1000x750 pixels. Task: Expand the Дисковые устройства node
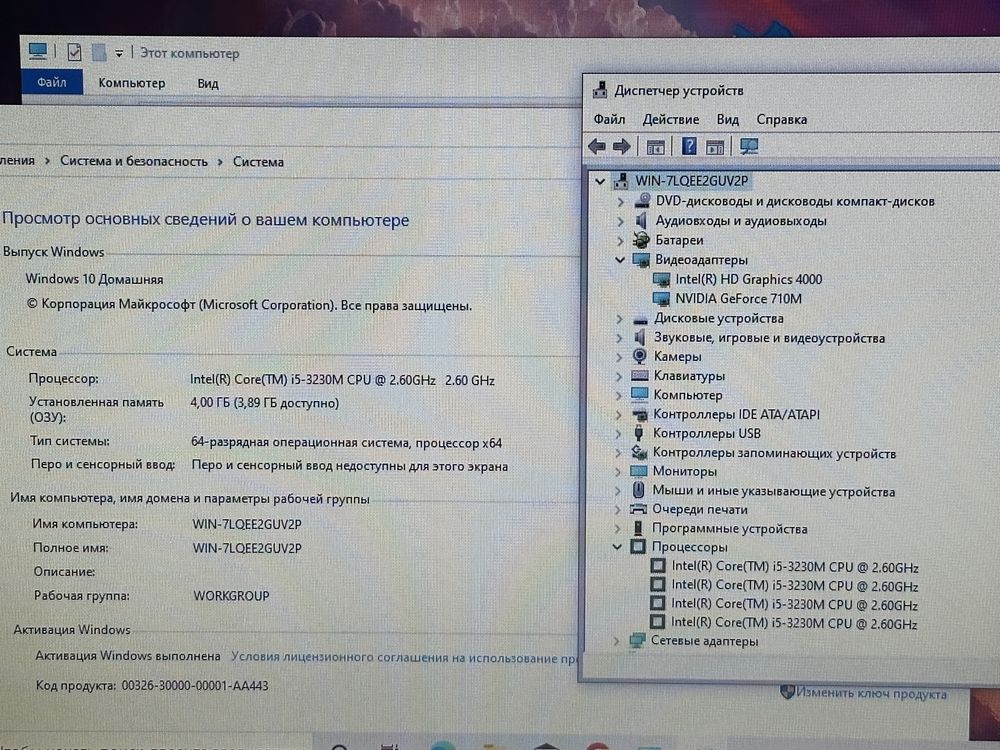coord(619,318)
